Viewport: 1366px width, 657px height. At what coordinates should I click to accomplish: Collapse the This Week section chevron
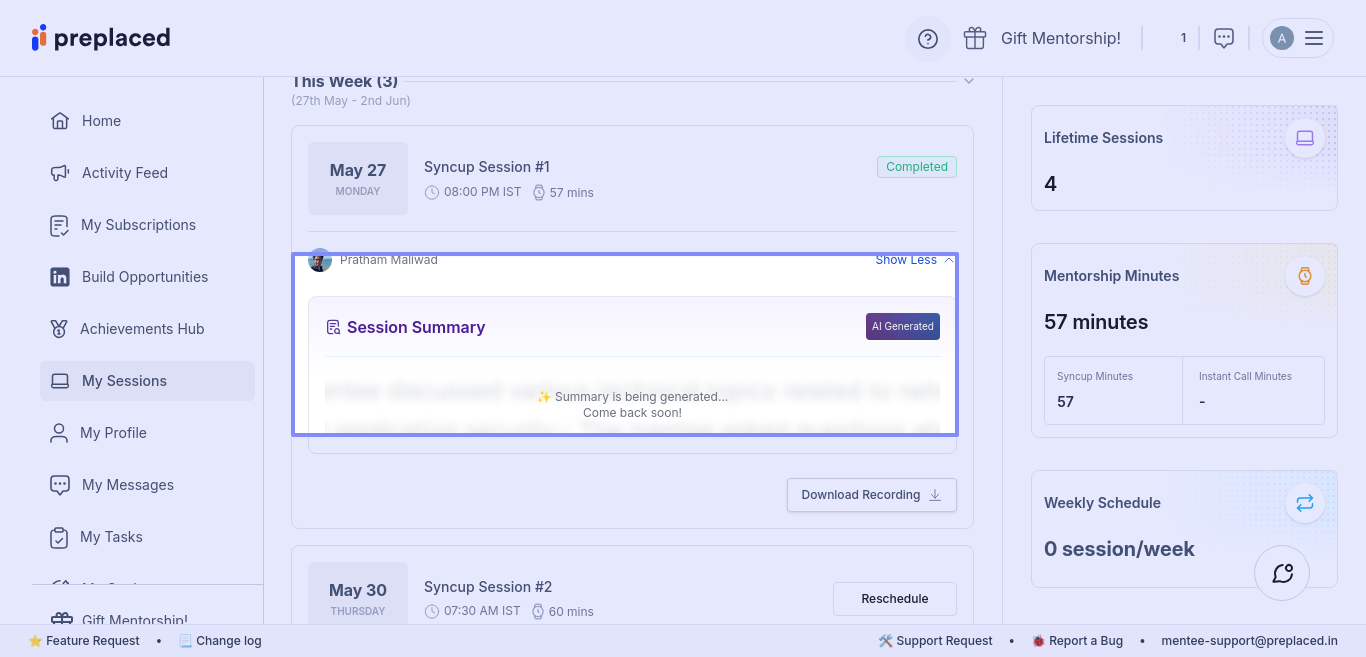click(969, 81)
